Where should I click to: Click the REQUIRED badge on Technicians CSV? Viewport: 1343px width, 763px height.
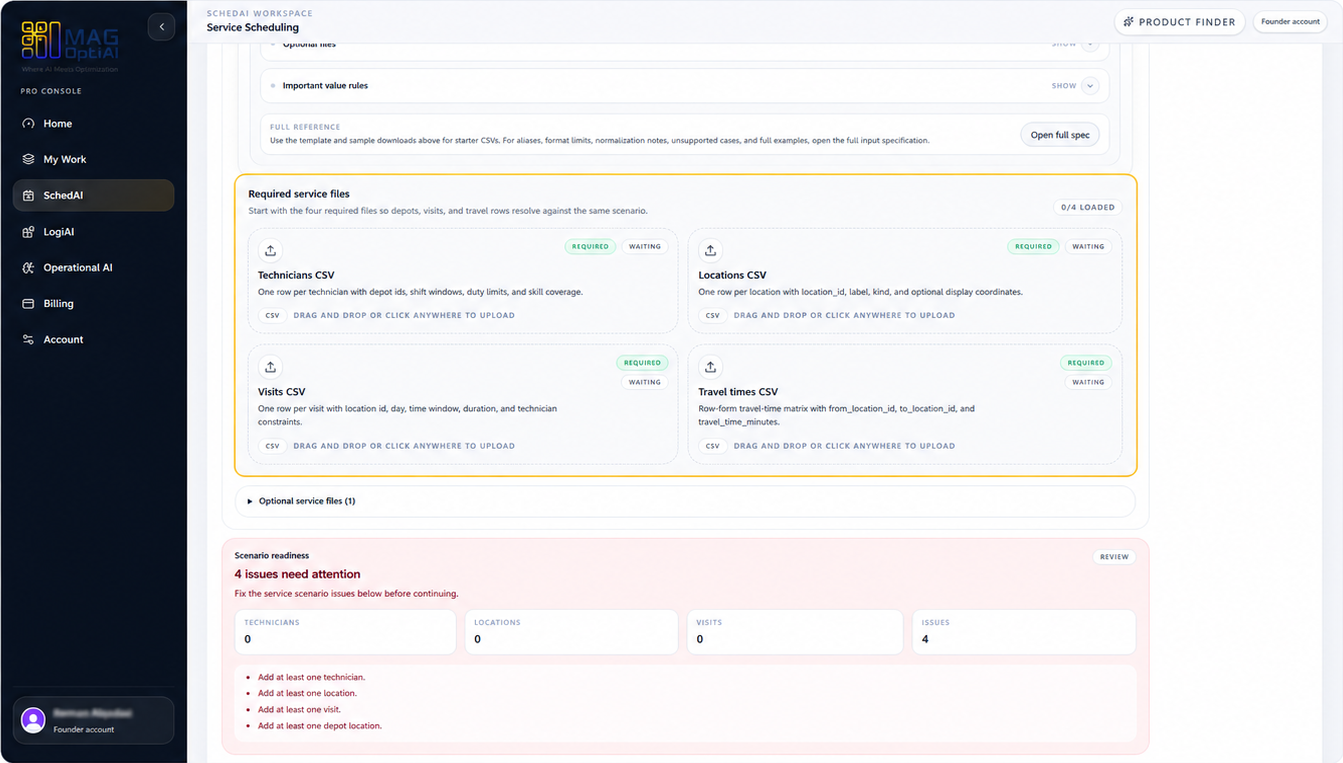[x=590, y=246]
